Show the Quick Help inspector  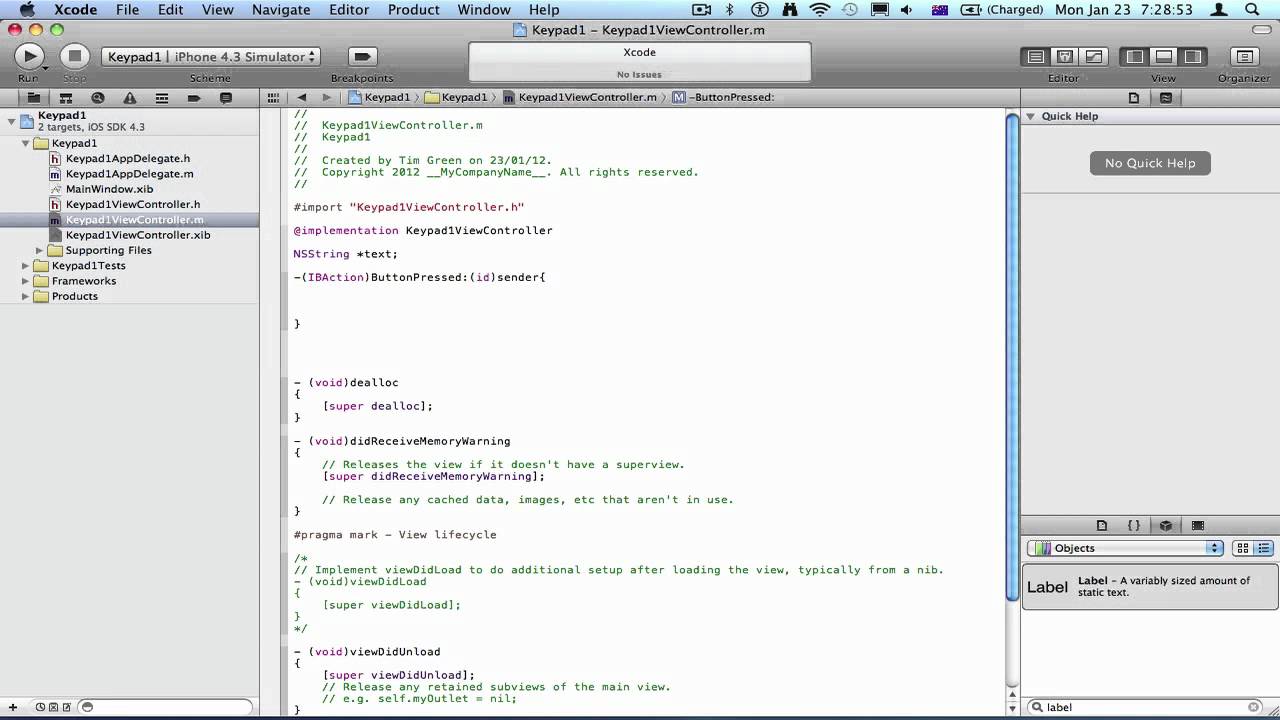click(1166, 98)
